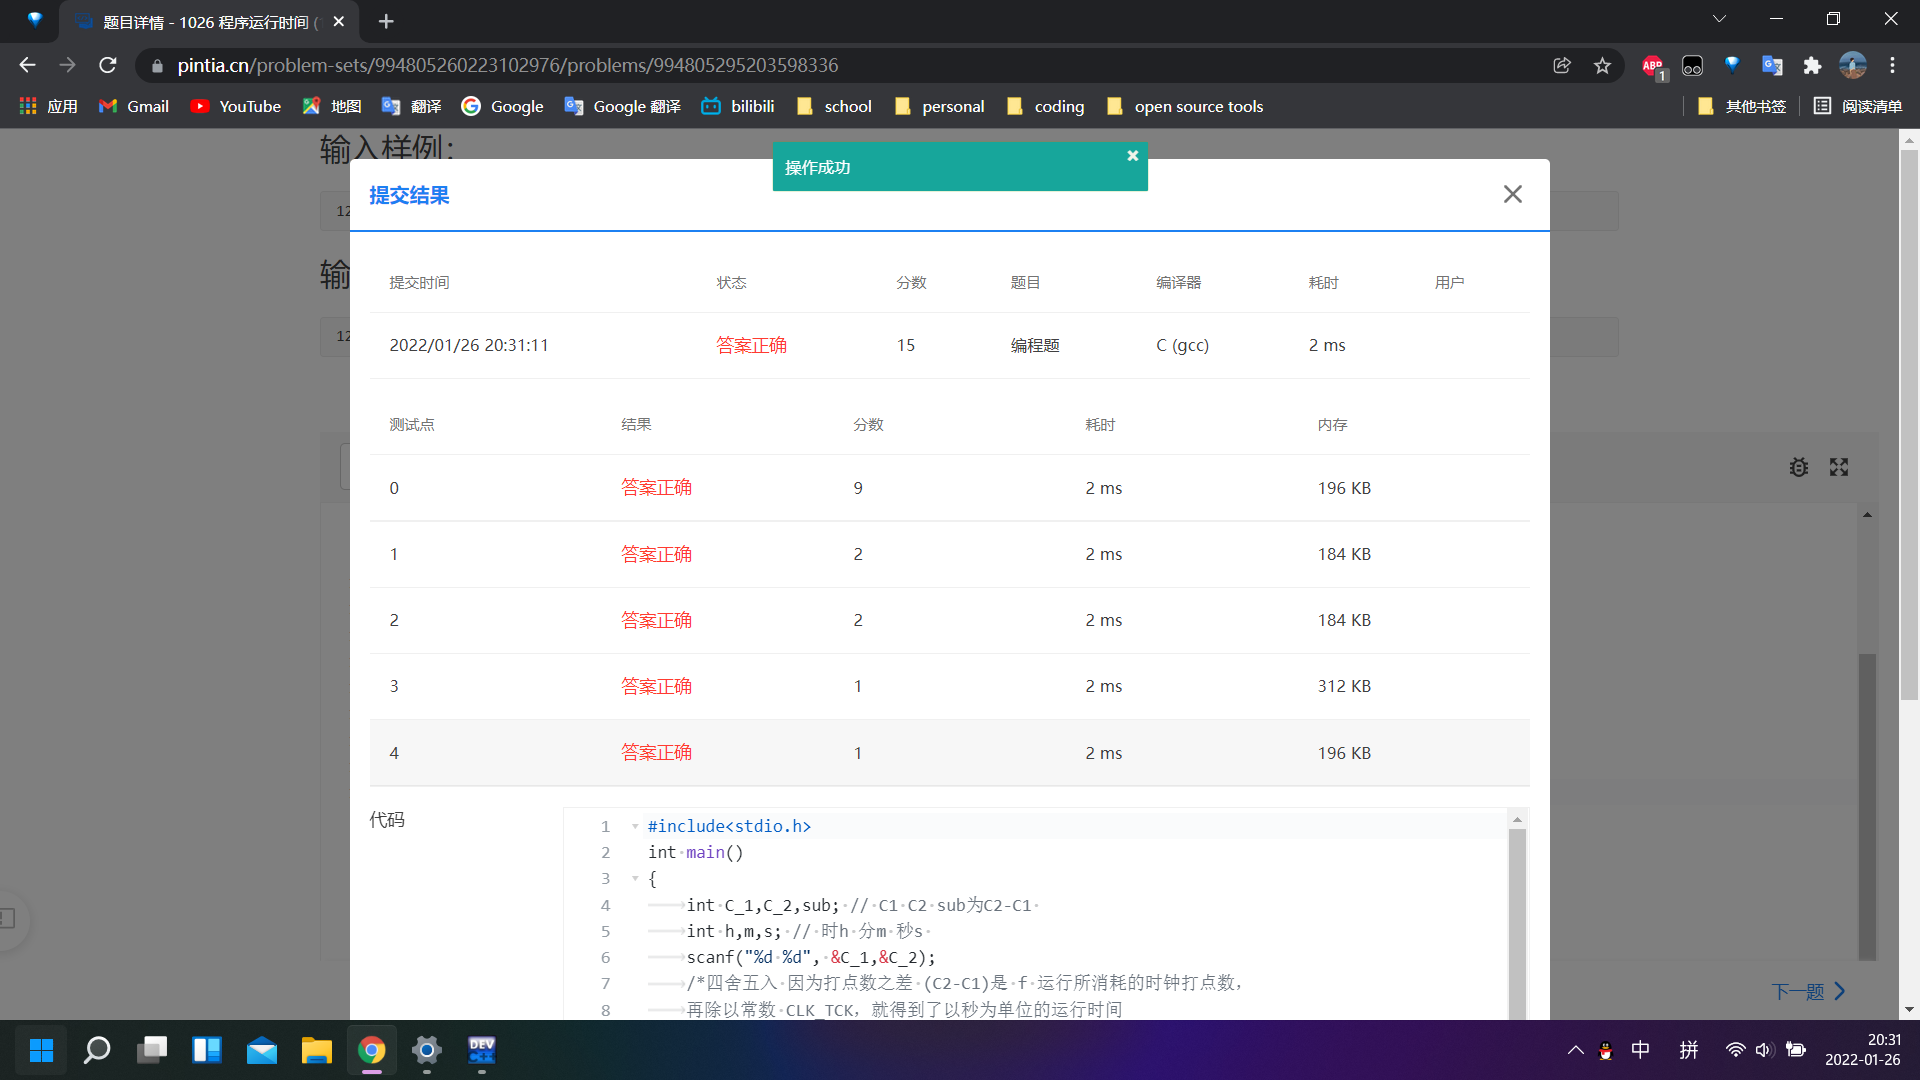Open a new browser tab
This screenshot has width=1920, height=1080.
point(386,21)
